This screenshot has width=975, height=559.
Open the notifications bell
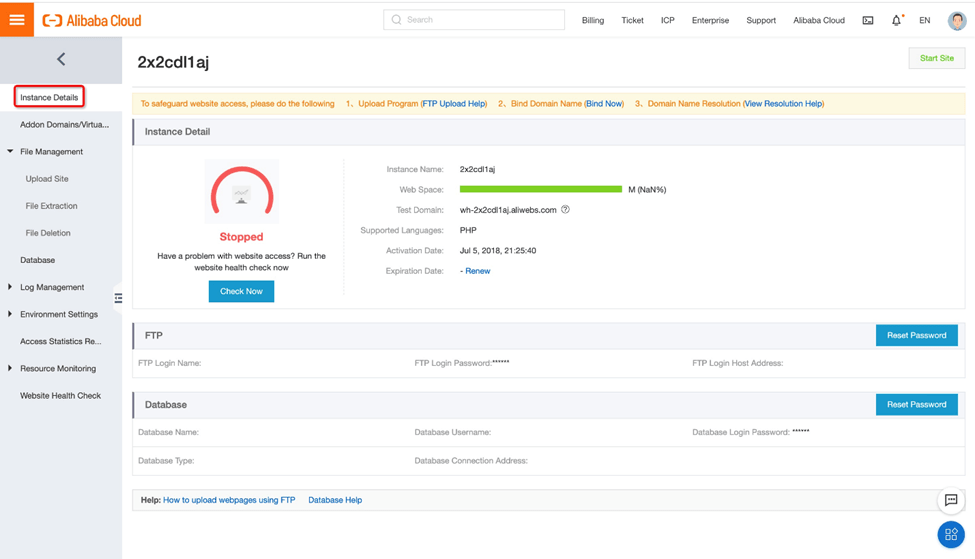(896, 20)
